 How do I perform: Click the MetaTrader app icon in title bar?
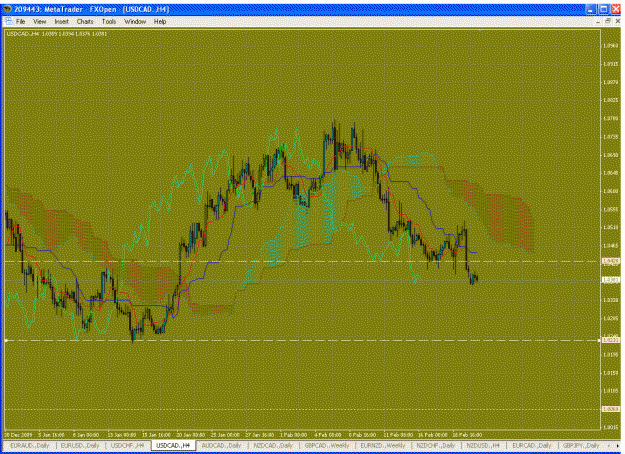click(x=7, y=9)
